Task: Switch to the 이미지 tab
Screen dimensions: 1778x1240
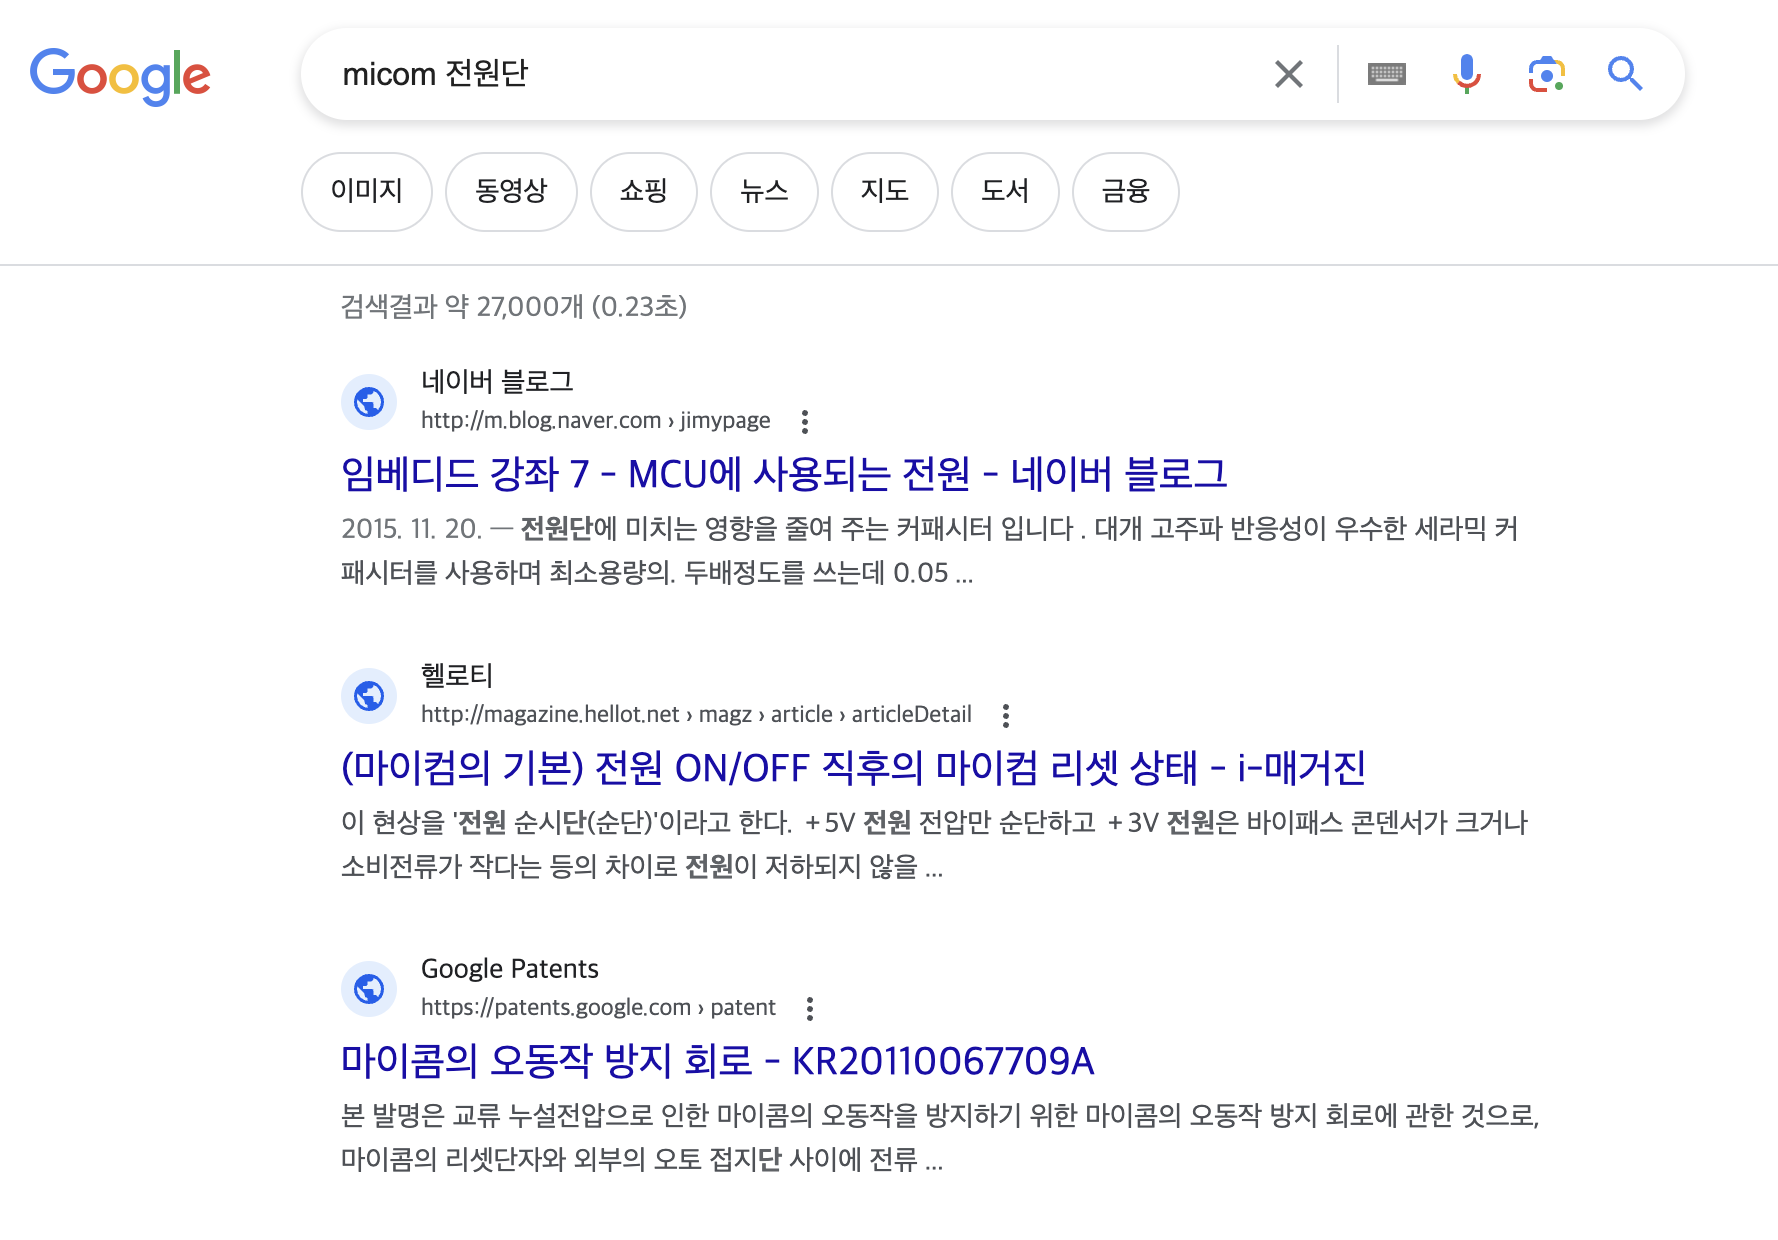Action: click(367, 191)
